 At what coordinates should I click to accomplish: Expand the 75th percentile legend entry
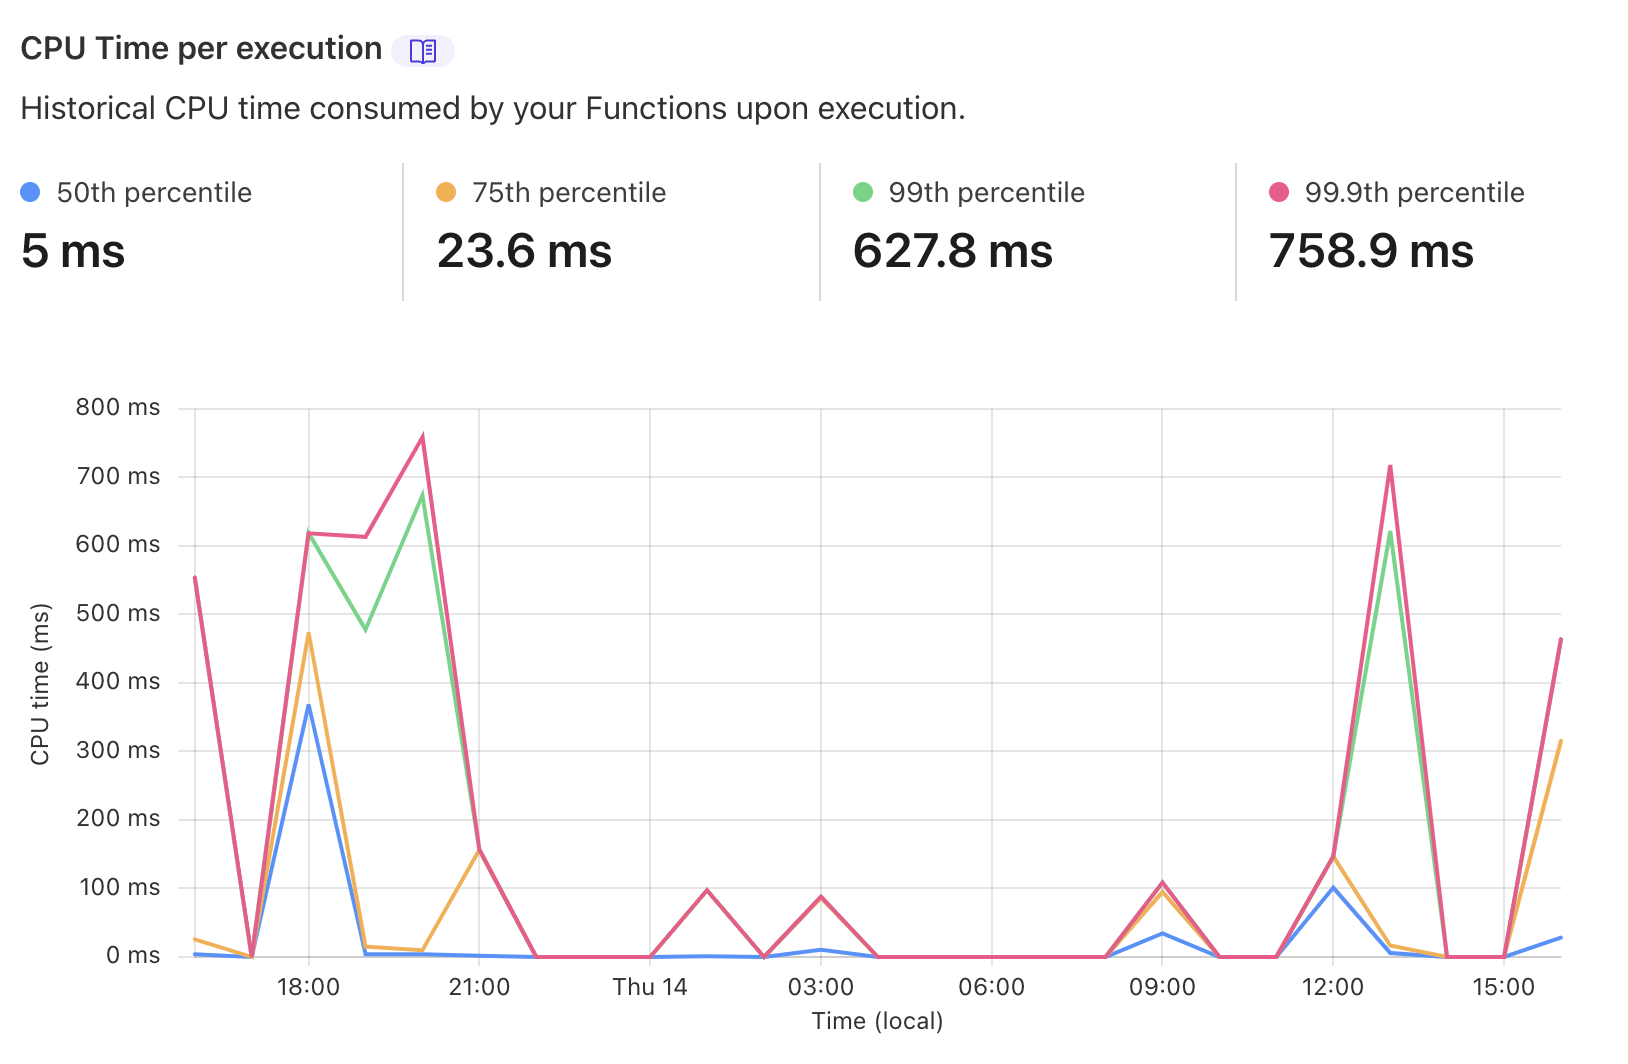pyautogui.click(x=568, y=192)
